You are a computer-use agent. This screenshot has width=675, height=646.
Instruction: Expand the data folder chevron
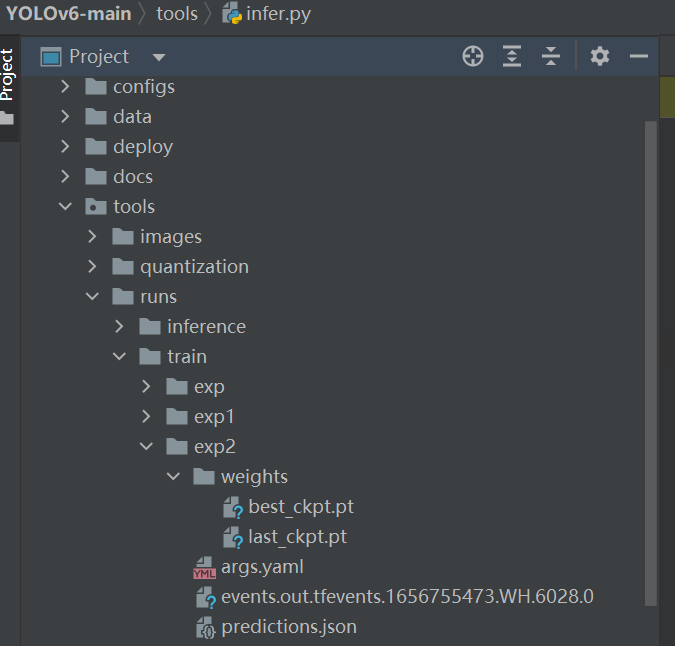(x=65, y=117)
